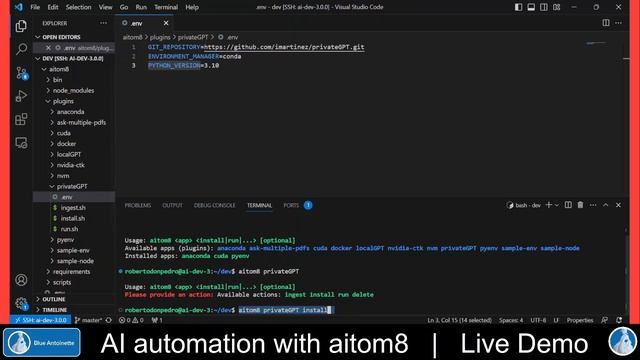Open the Remote Explorer icon
The height and width of the screenshot is (360, 640).
point(21,142)
